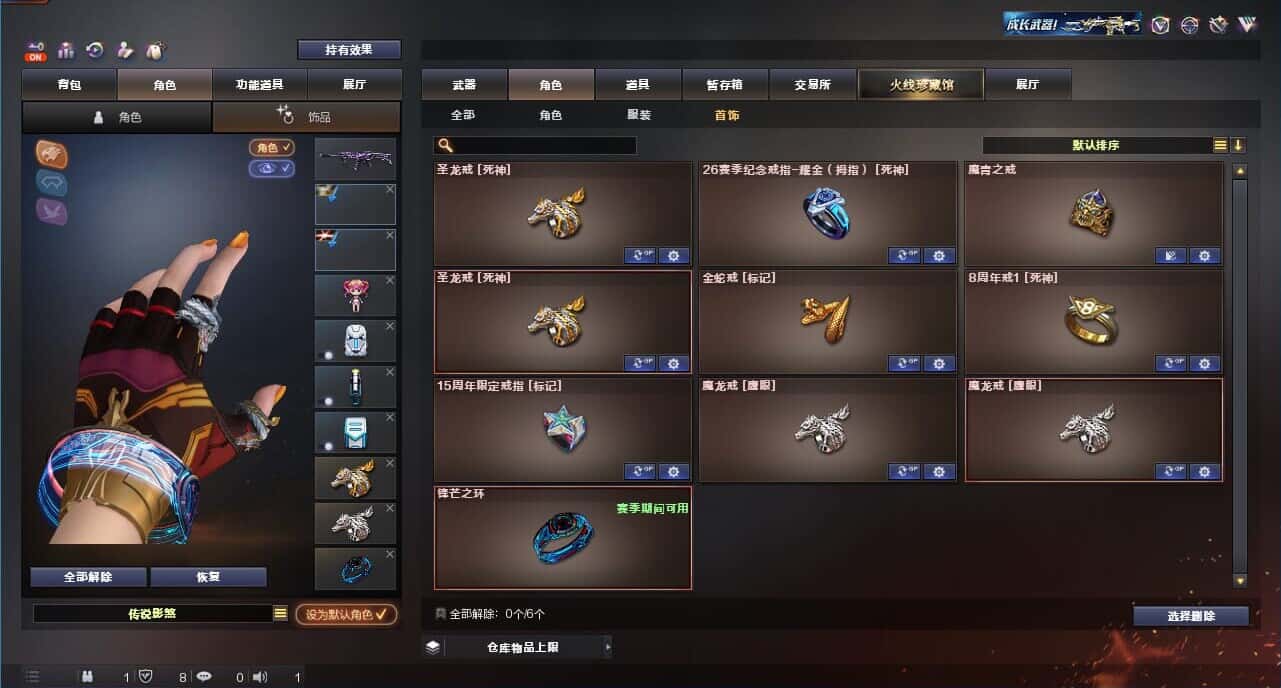Click the search magnifier icon
This screenshot has width=1281, height=688.
coord(445,145)
